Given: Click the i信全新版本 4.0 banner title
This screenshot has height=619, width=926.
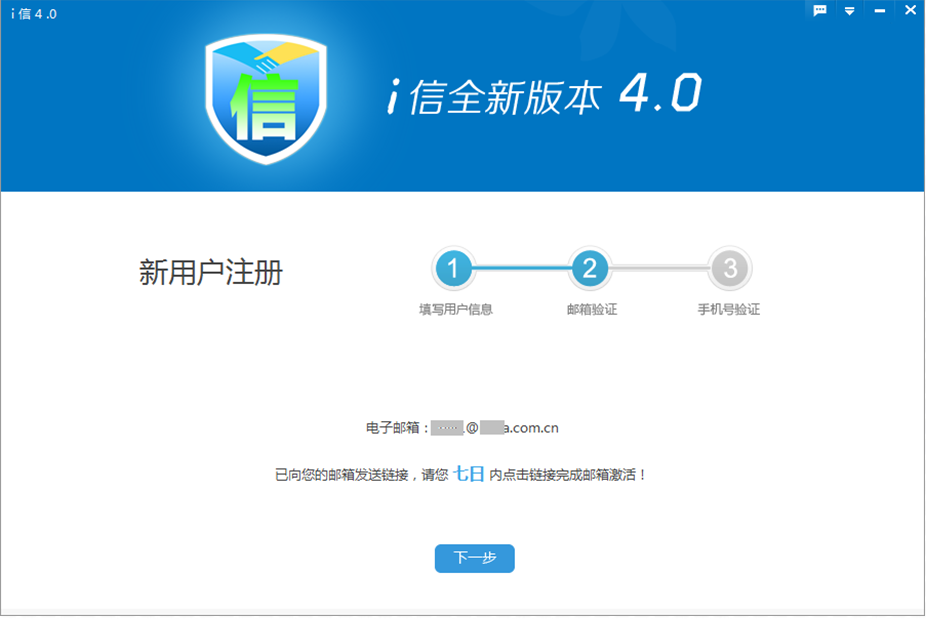Looking at the screenshot, I should click(544, 95).
